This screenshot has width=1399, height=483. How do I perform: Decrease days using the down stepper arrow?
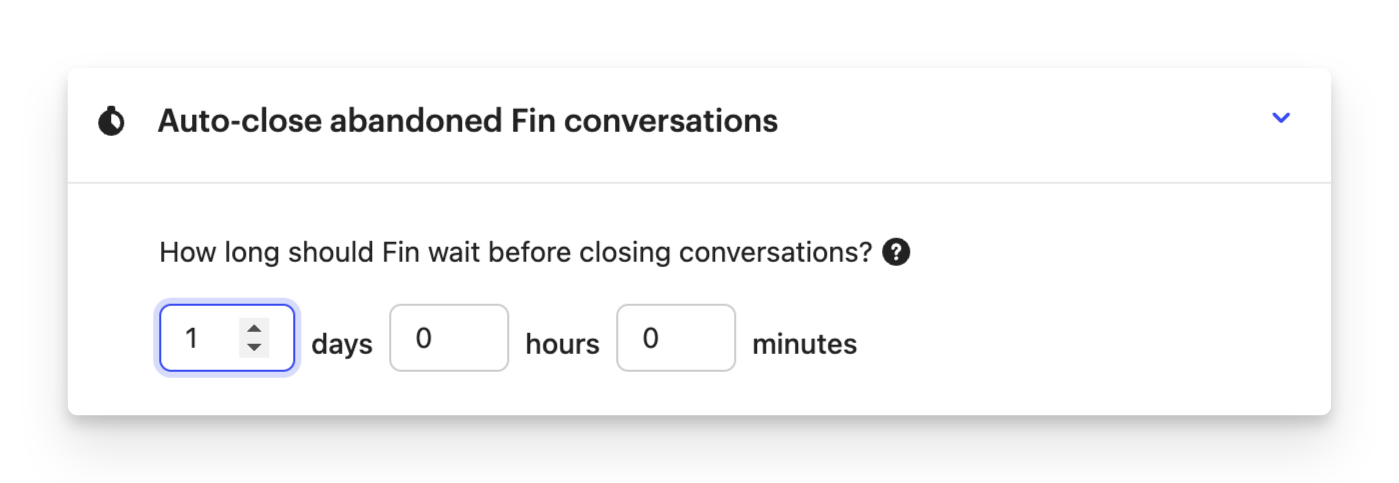[x=254, y=347]
